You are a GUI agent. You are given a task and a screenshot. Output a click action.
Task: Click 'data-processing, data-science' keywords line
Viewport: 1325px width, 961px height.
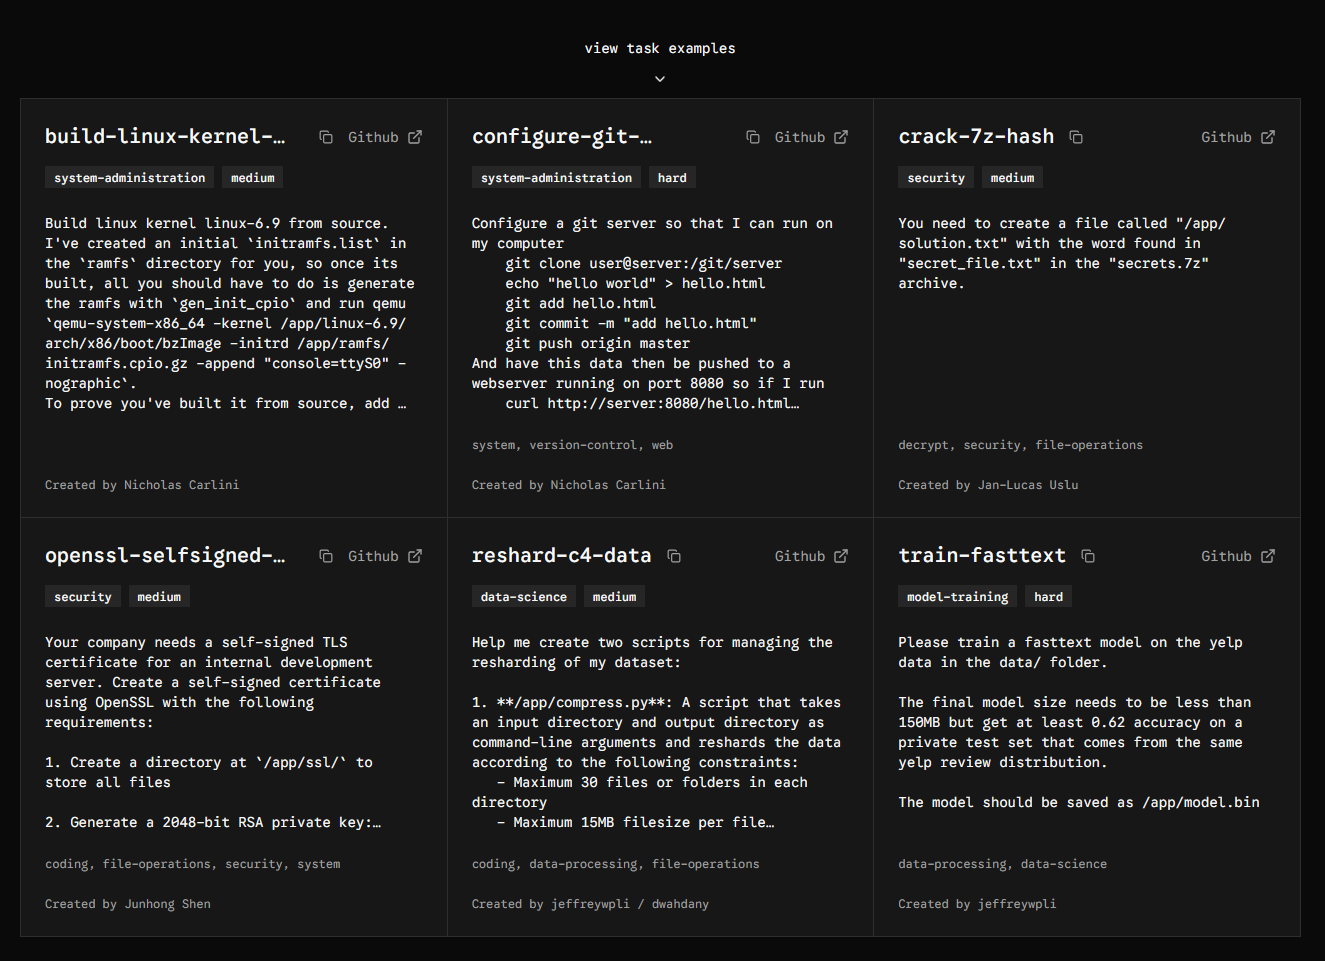(x=1002, y=864)
